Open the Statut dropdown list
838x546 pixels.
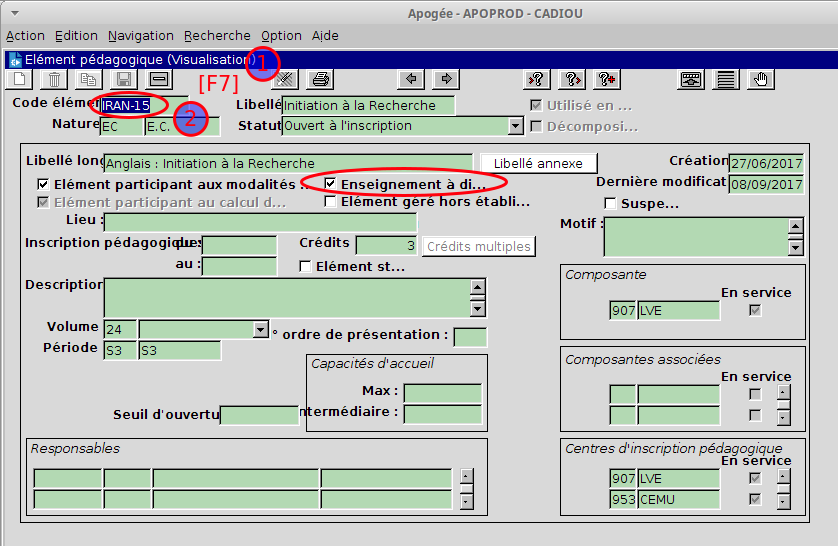[516, 126]
